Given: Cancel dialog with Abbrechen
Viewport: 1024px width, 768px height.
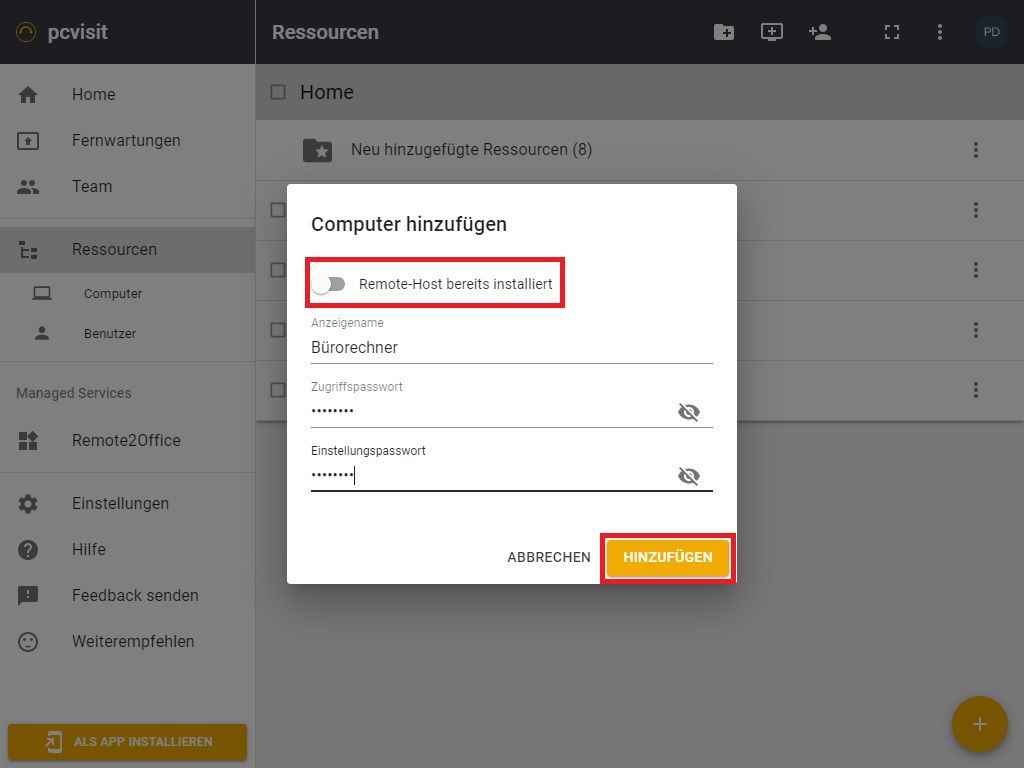Looking at the screenshot, I should tap(548, 557).
